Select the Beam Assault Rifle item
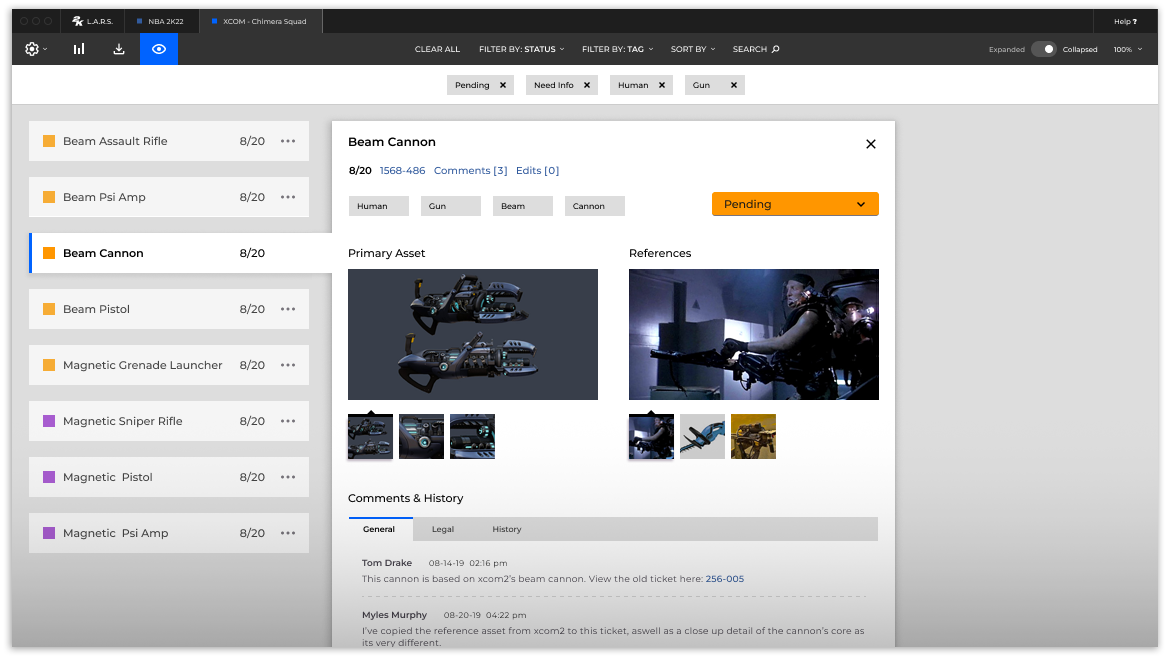 [x=169, y=141]
